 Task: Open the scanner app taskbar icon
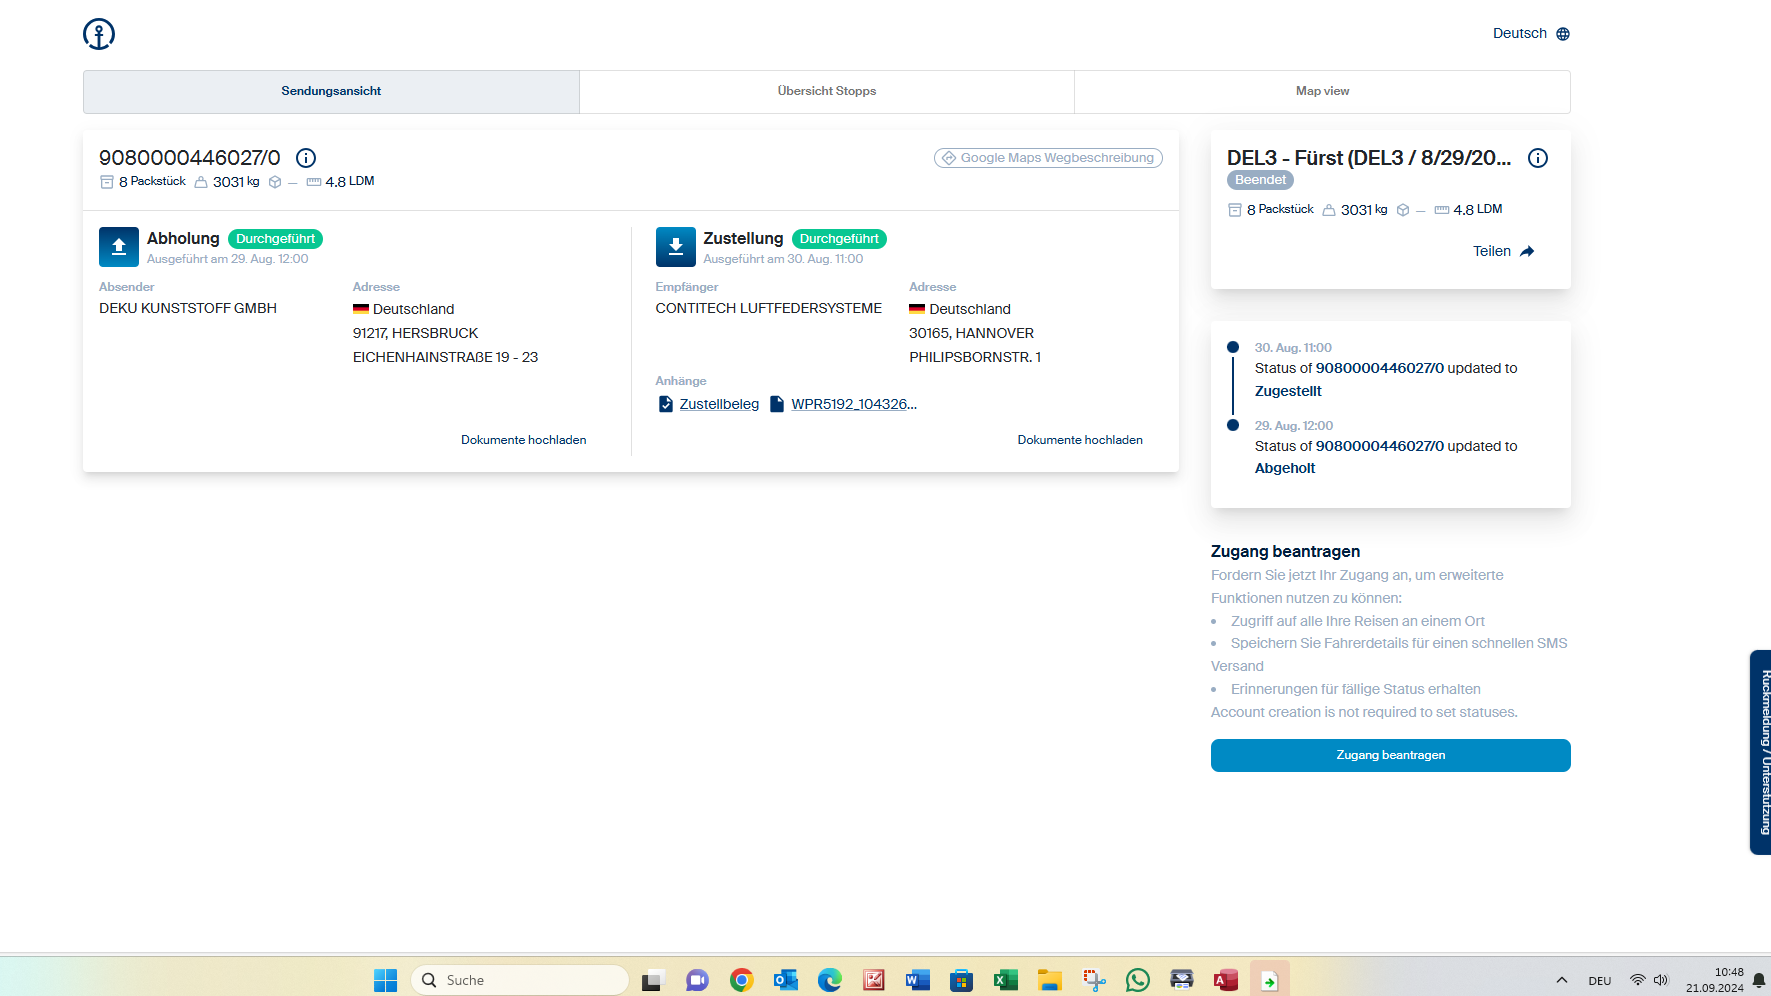click(1182, 980)
